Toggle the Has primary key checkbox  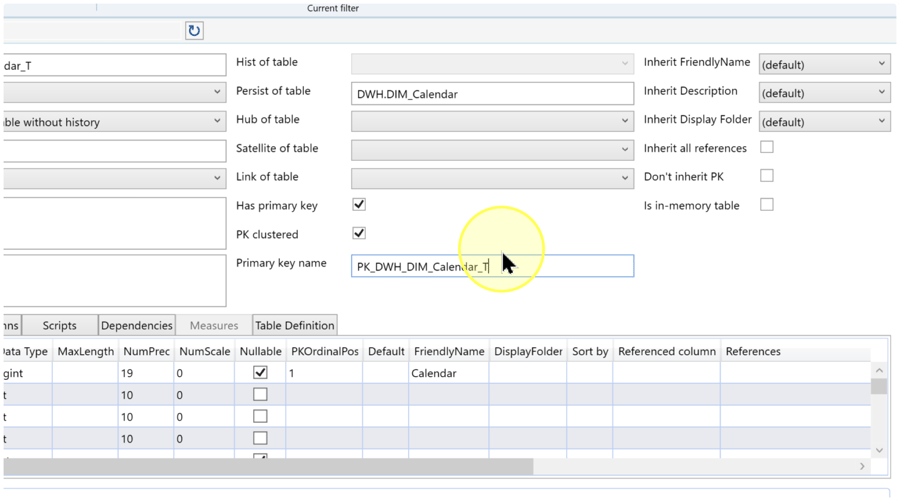[359, 204]
